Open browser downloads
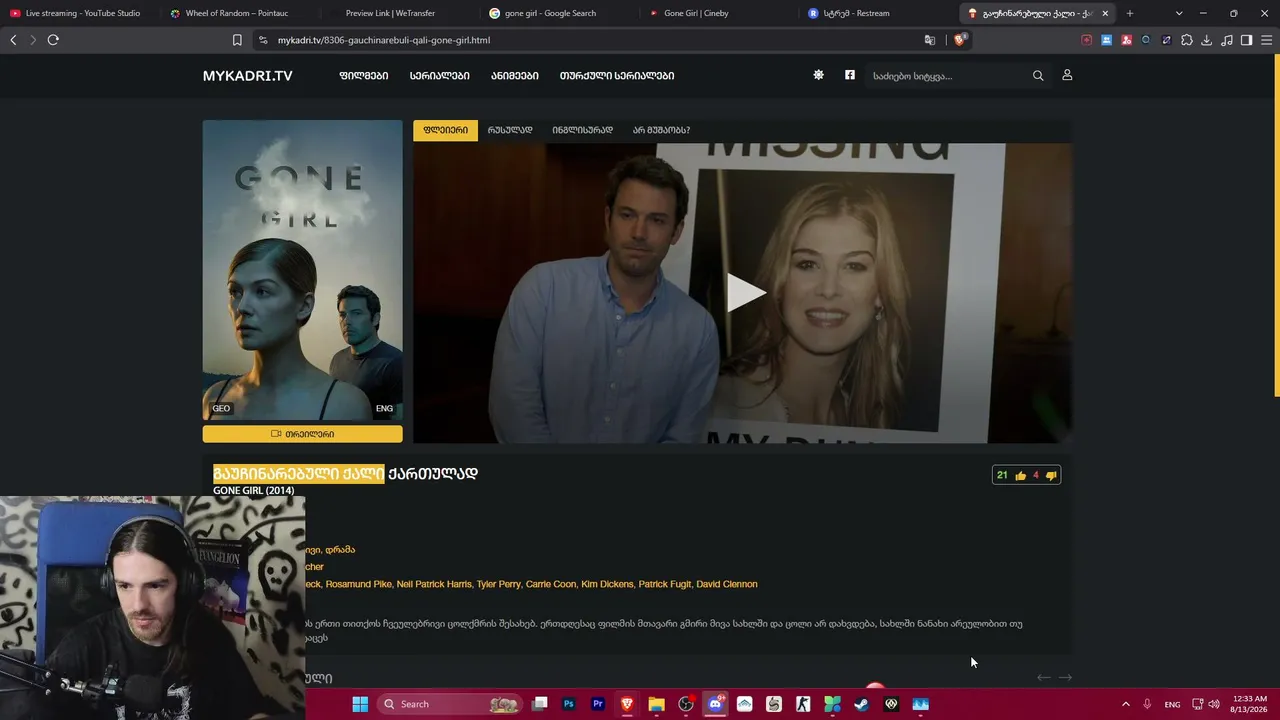This screenshot has height=720, width=1280. 1206,40
